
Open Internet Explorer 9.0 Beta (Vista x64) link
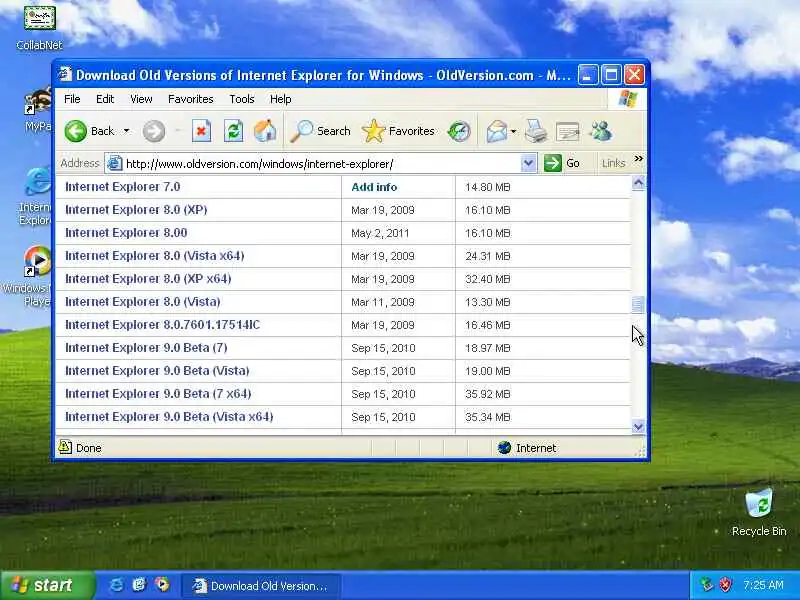[x=169, y=416]
